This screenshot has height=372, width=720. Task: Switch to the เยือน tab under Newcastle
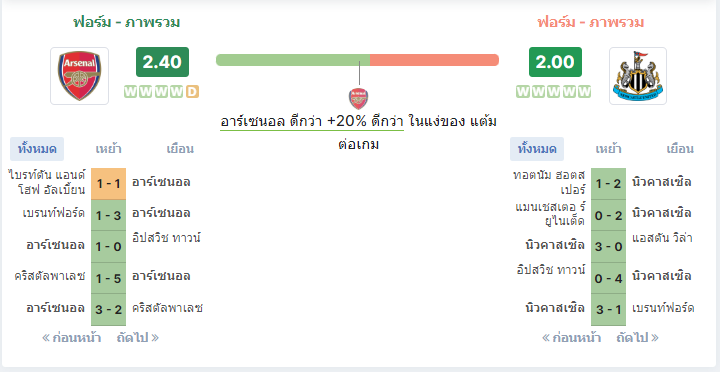pos(680,149)
